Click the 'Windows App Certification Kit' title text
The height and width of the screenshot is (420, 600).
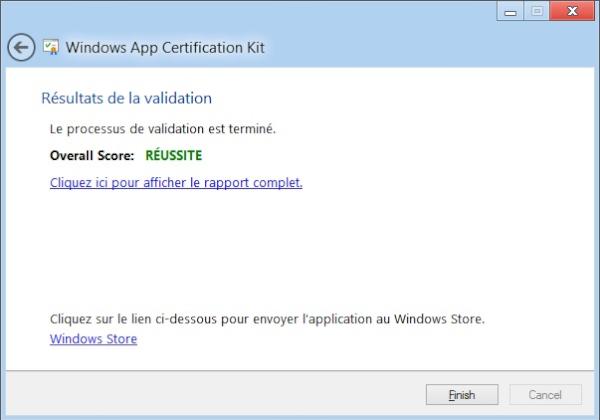165,48
